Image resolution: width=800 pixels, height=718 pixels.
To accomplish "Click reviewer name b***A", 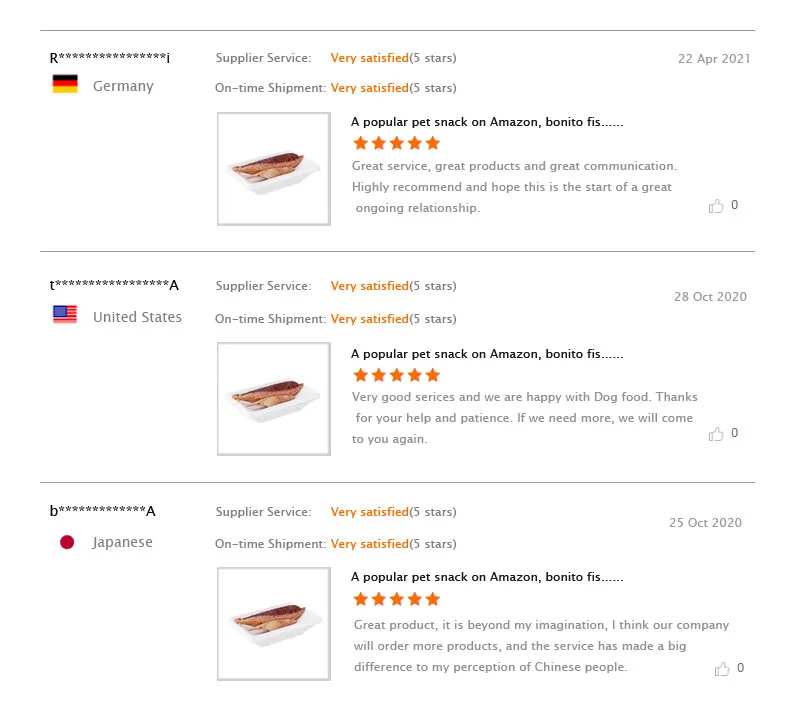I will coord(103,512).
